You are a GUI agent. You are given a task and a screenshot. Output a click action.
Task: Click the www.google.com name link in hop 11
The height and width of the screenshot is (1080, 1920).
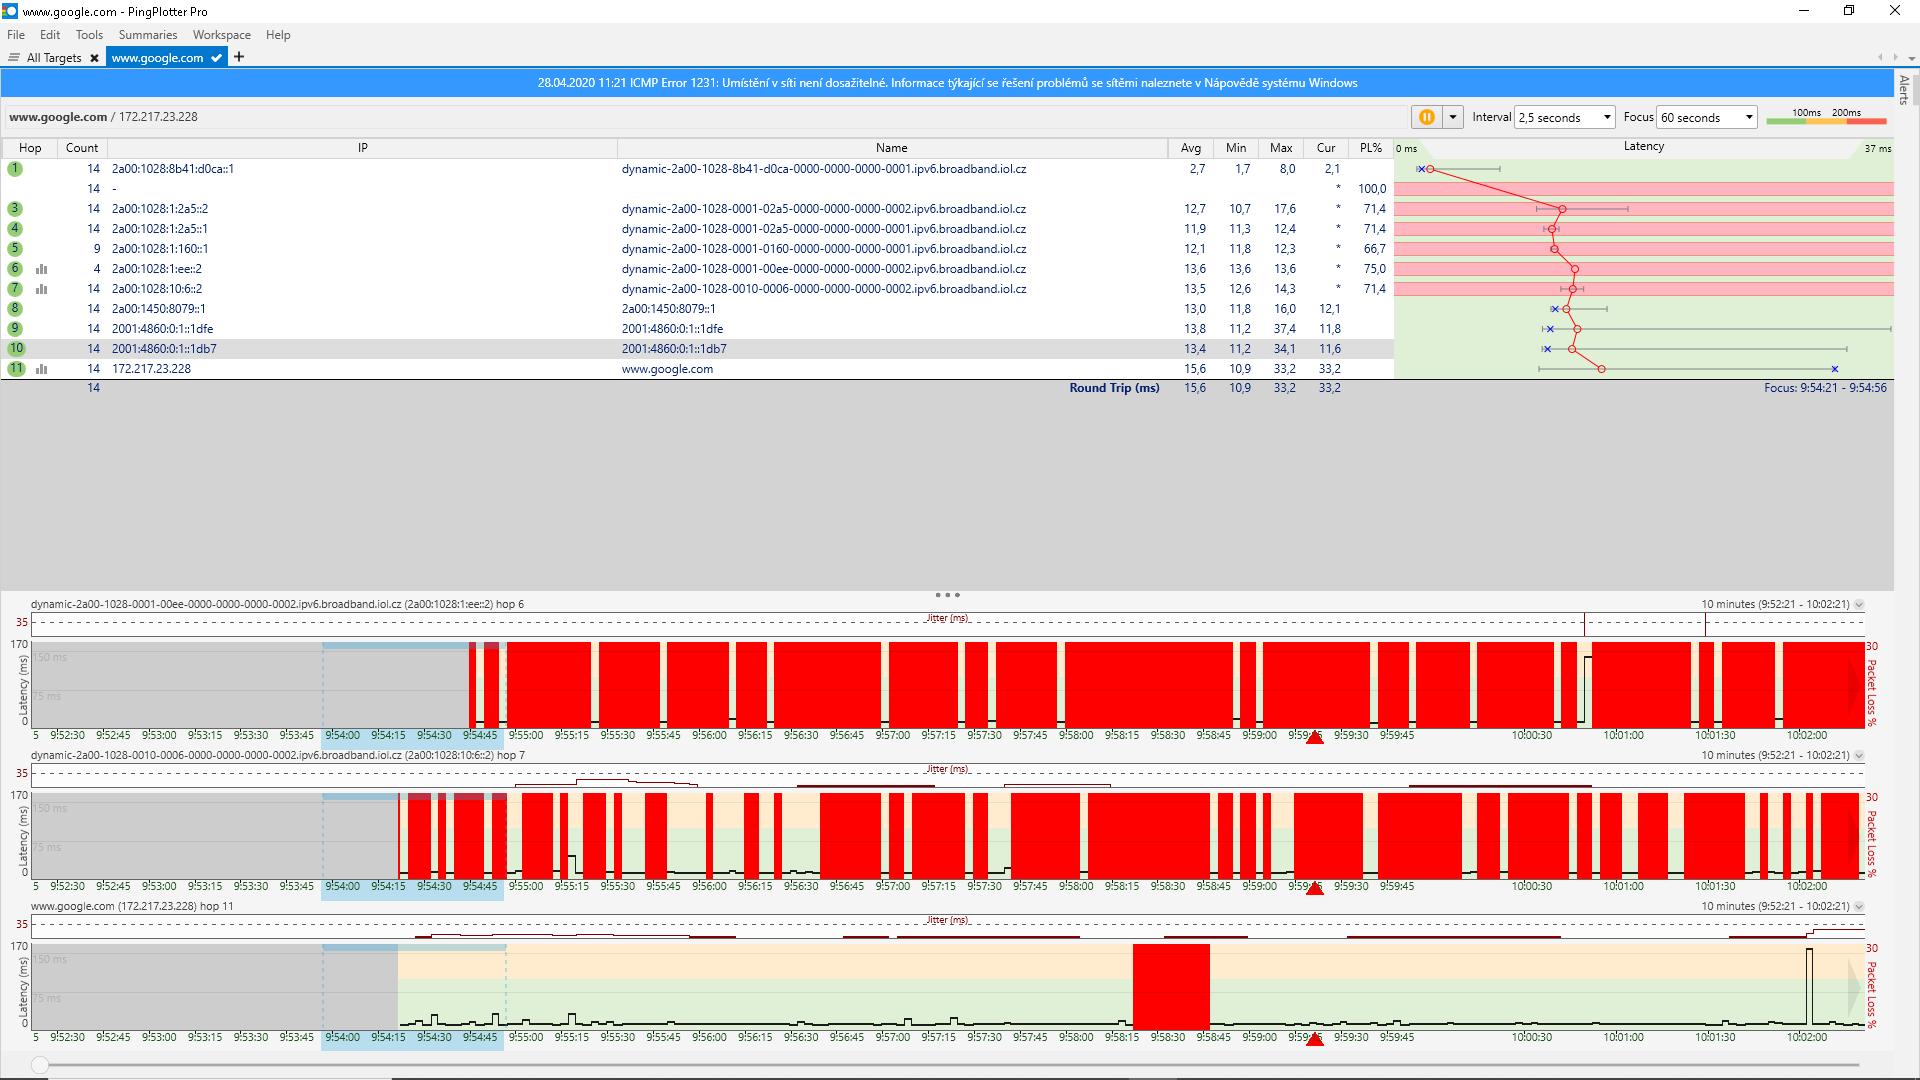667,369
